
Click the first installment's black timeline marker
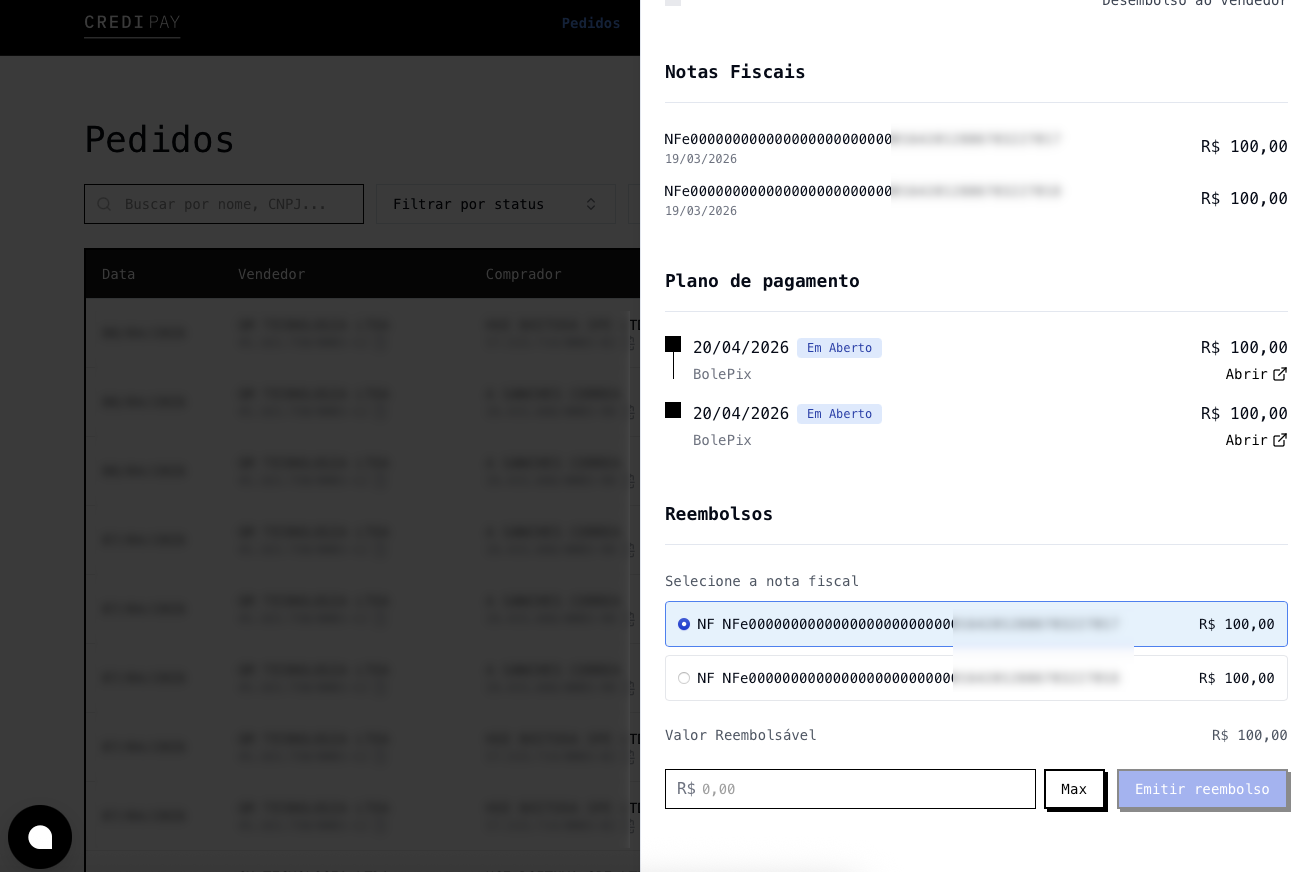(x=673, y=345)
